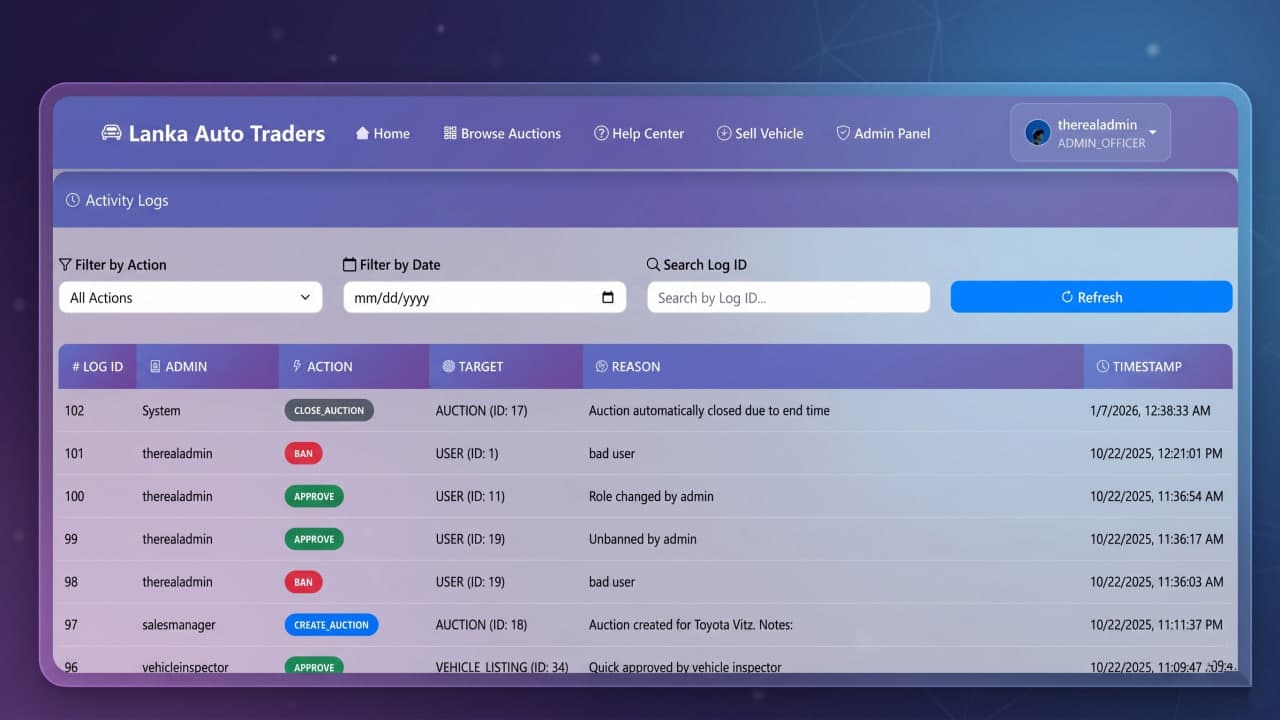The width and height of the screenshot is (1280, 720).
Task: Click the magnifier icon beside Search Log ID
Action: pyautogui.click(x=653, y=265)
